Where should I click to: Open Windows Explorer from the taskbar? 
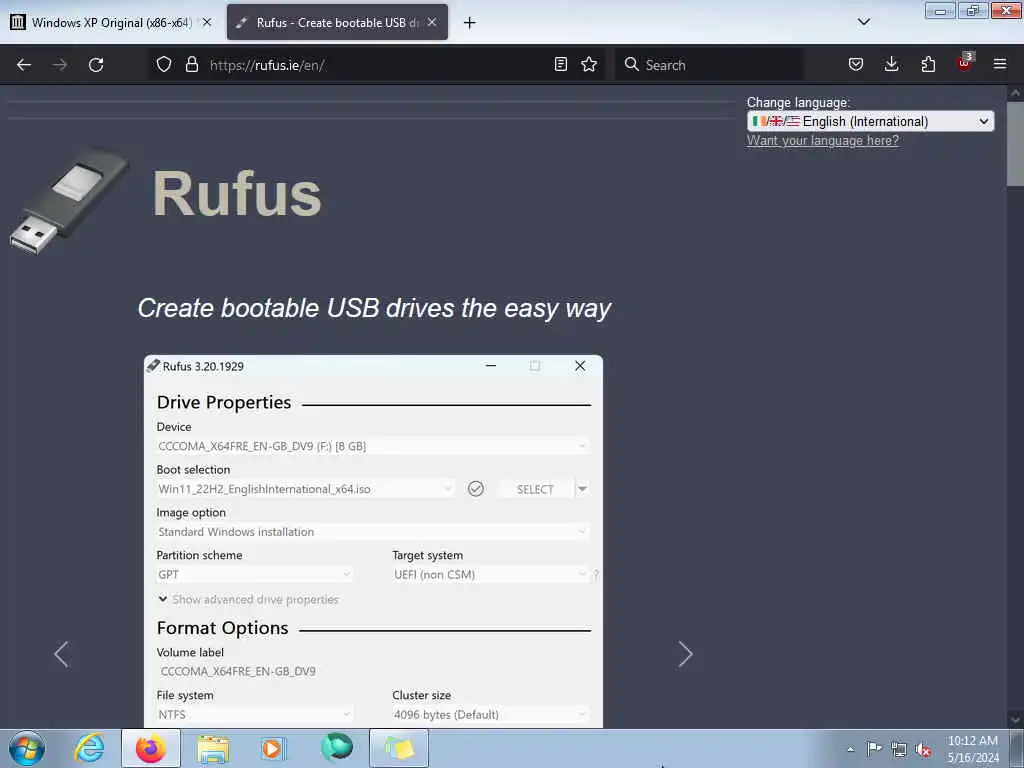point(213,748)
